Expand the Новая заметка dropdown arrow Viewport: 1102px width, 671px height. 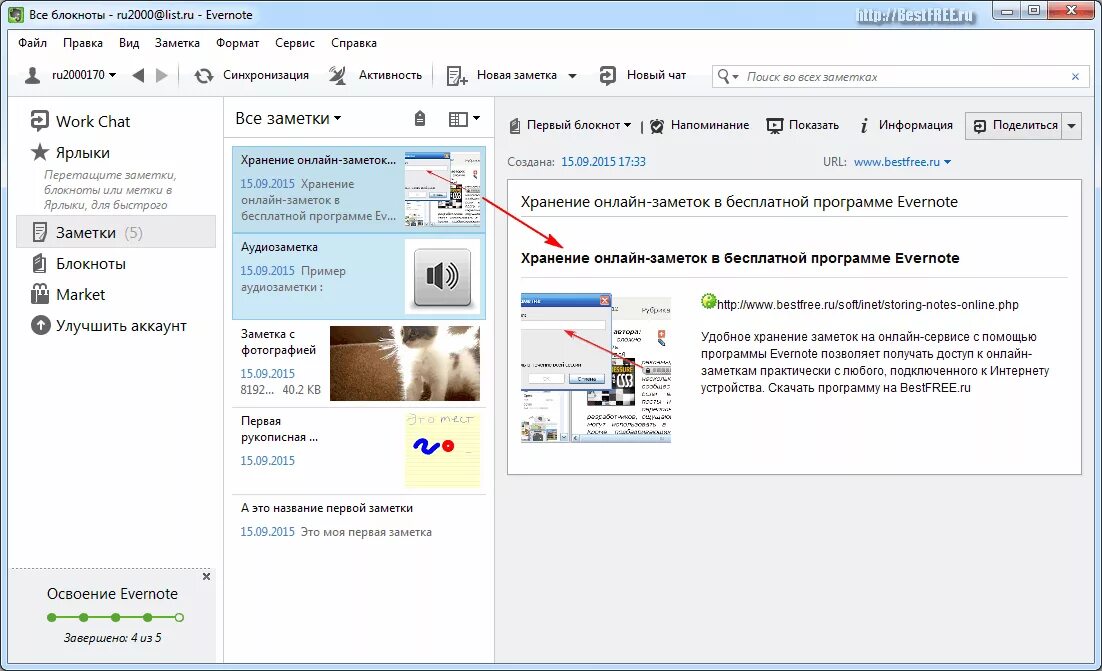click(572, 76)
